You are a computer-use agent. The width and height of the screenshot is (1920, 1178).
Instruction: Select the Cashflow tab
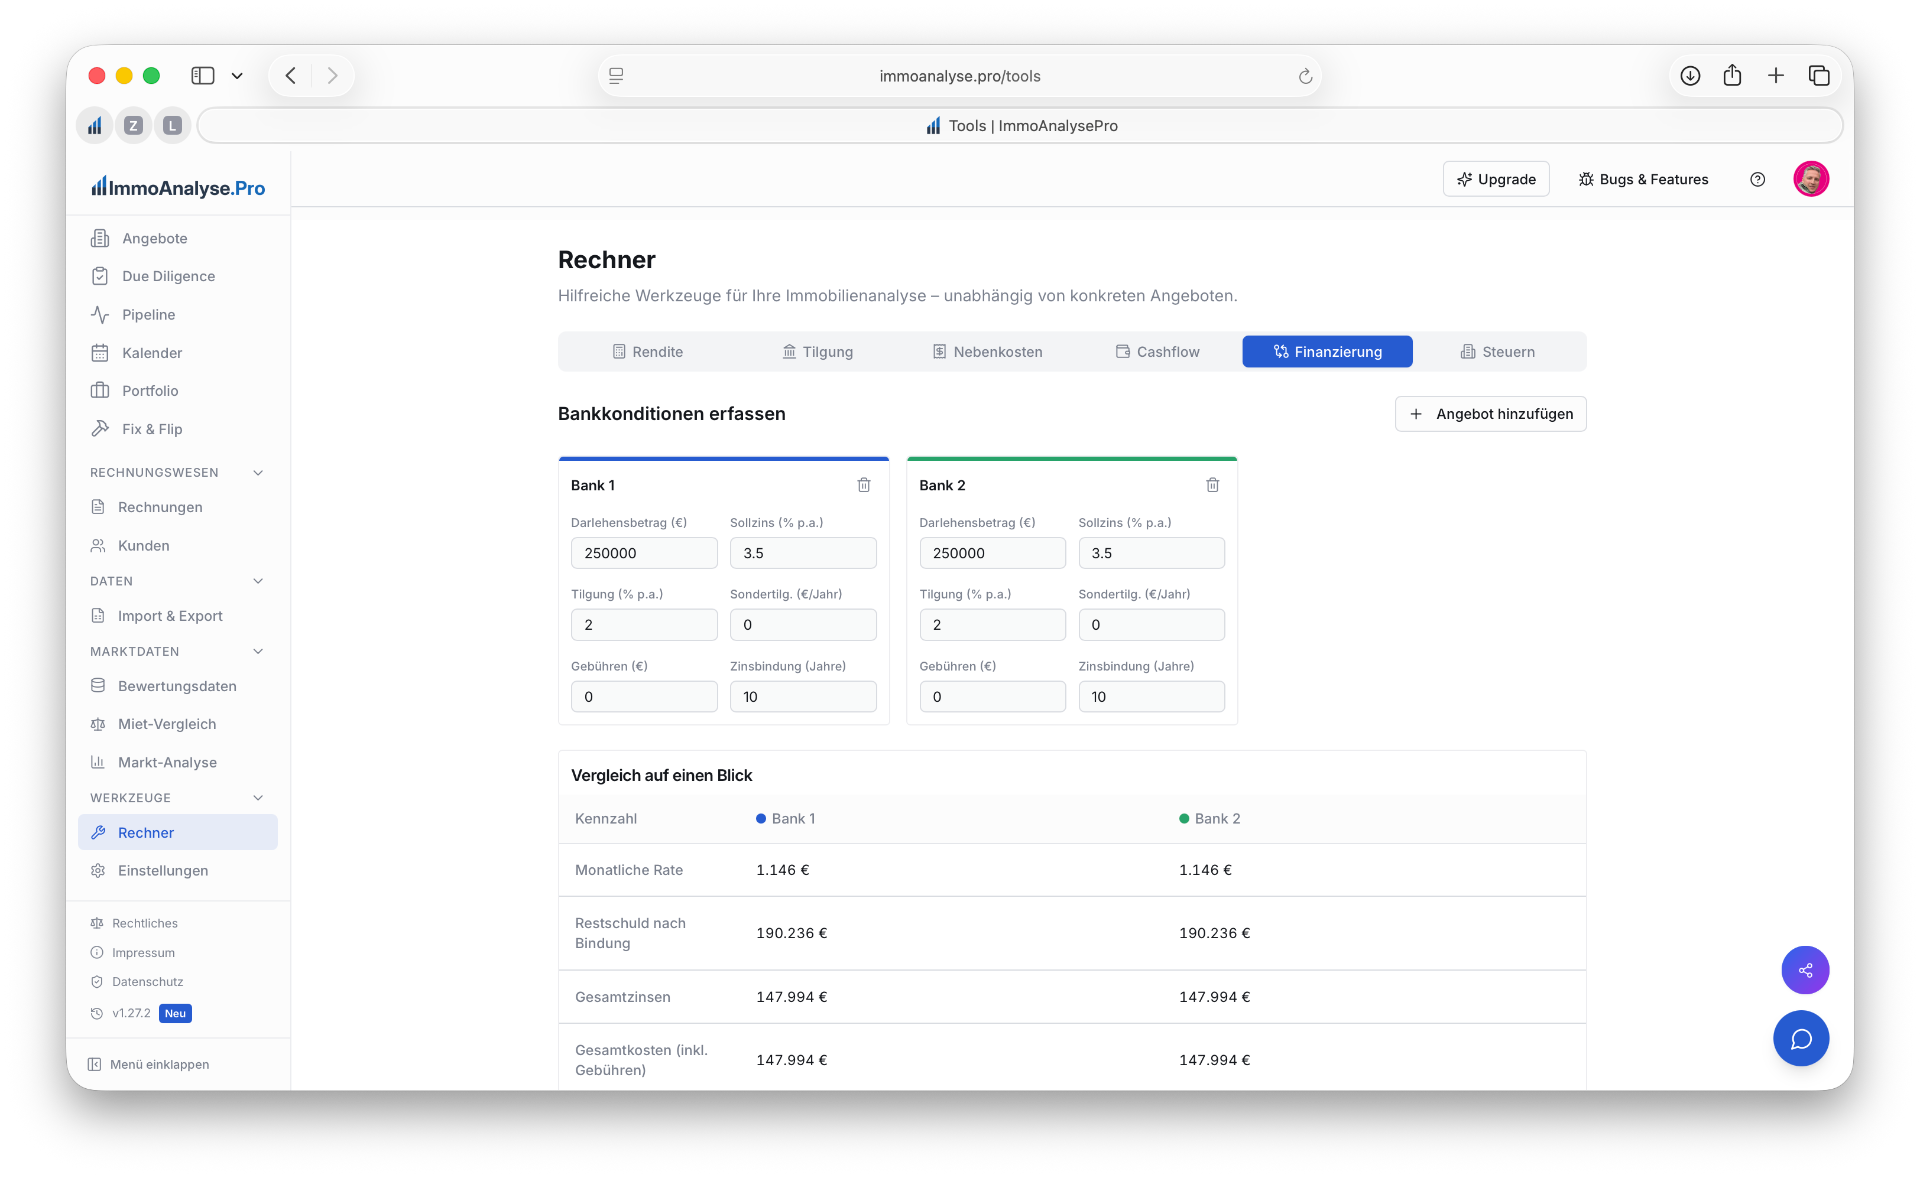coord(1157,352)
